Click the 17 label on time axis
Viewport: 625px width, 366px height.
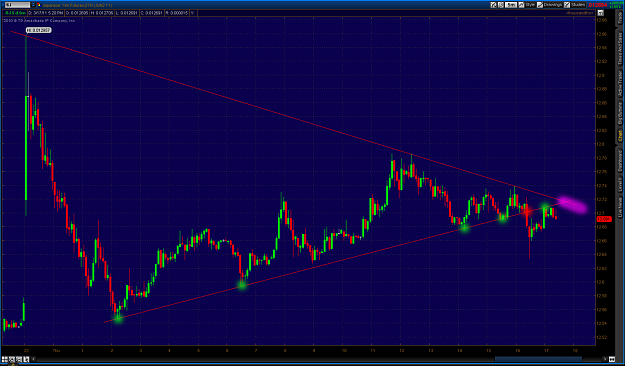[546, 350]
